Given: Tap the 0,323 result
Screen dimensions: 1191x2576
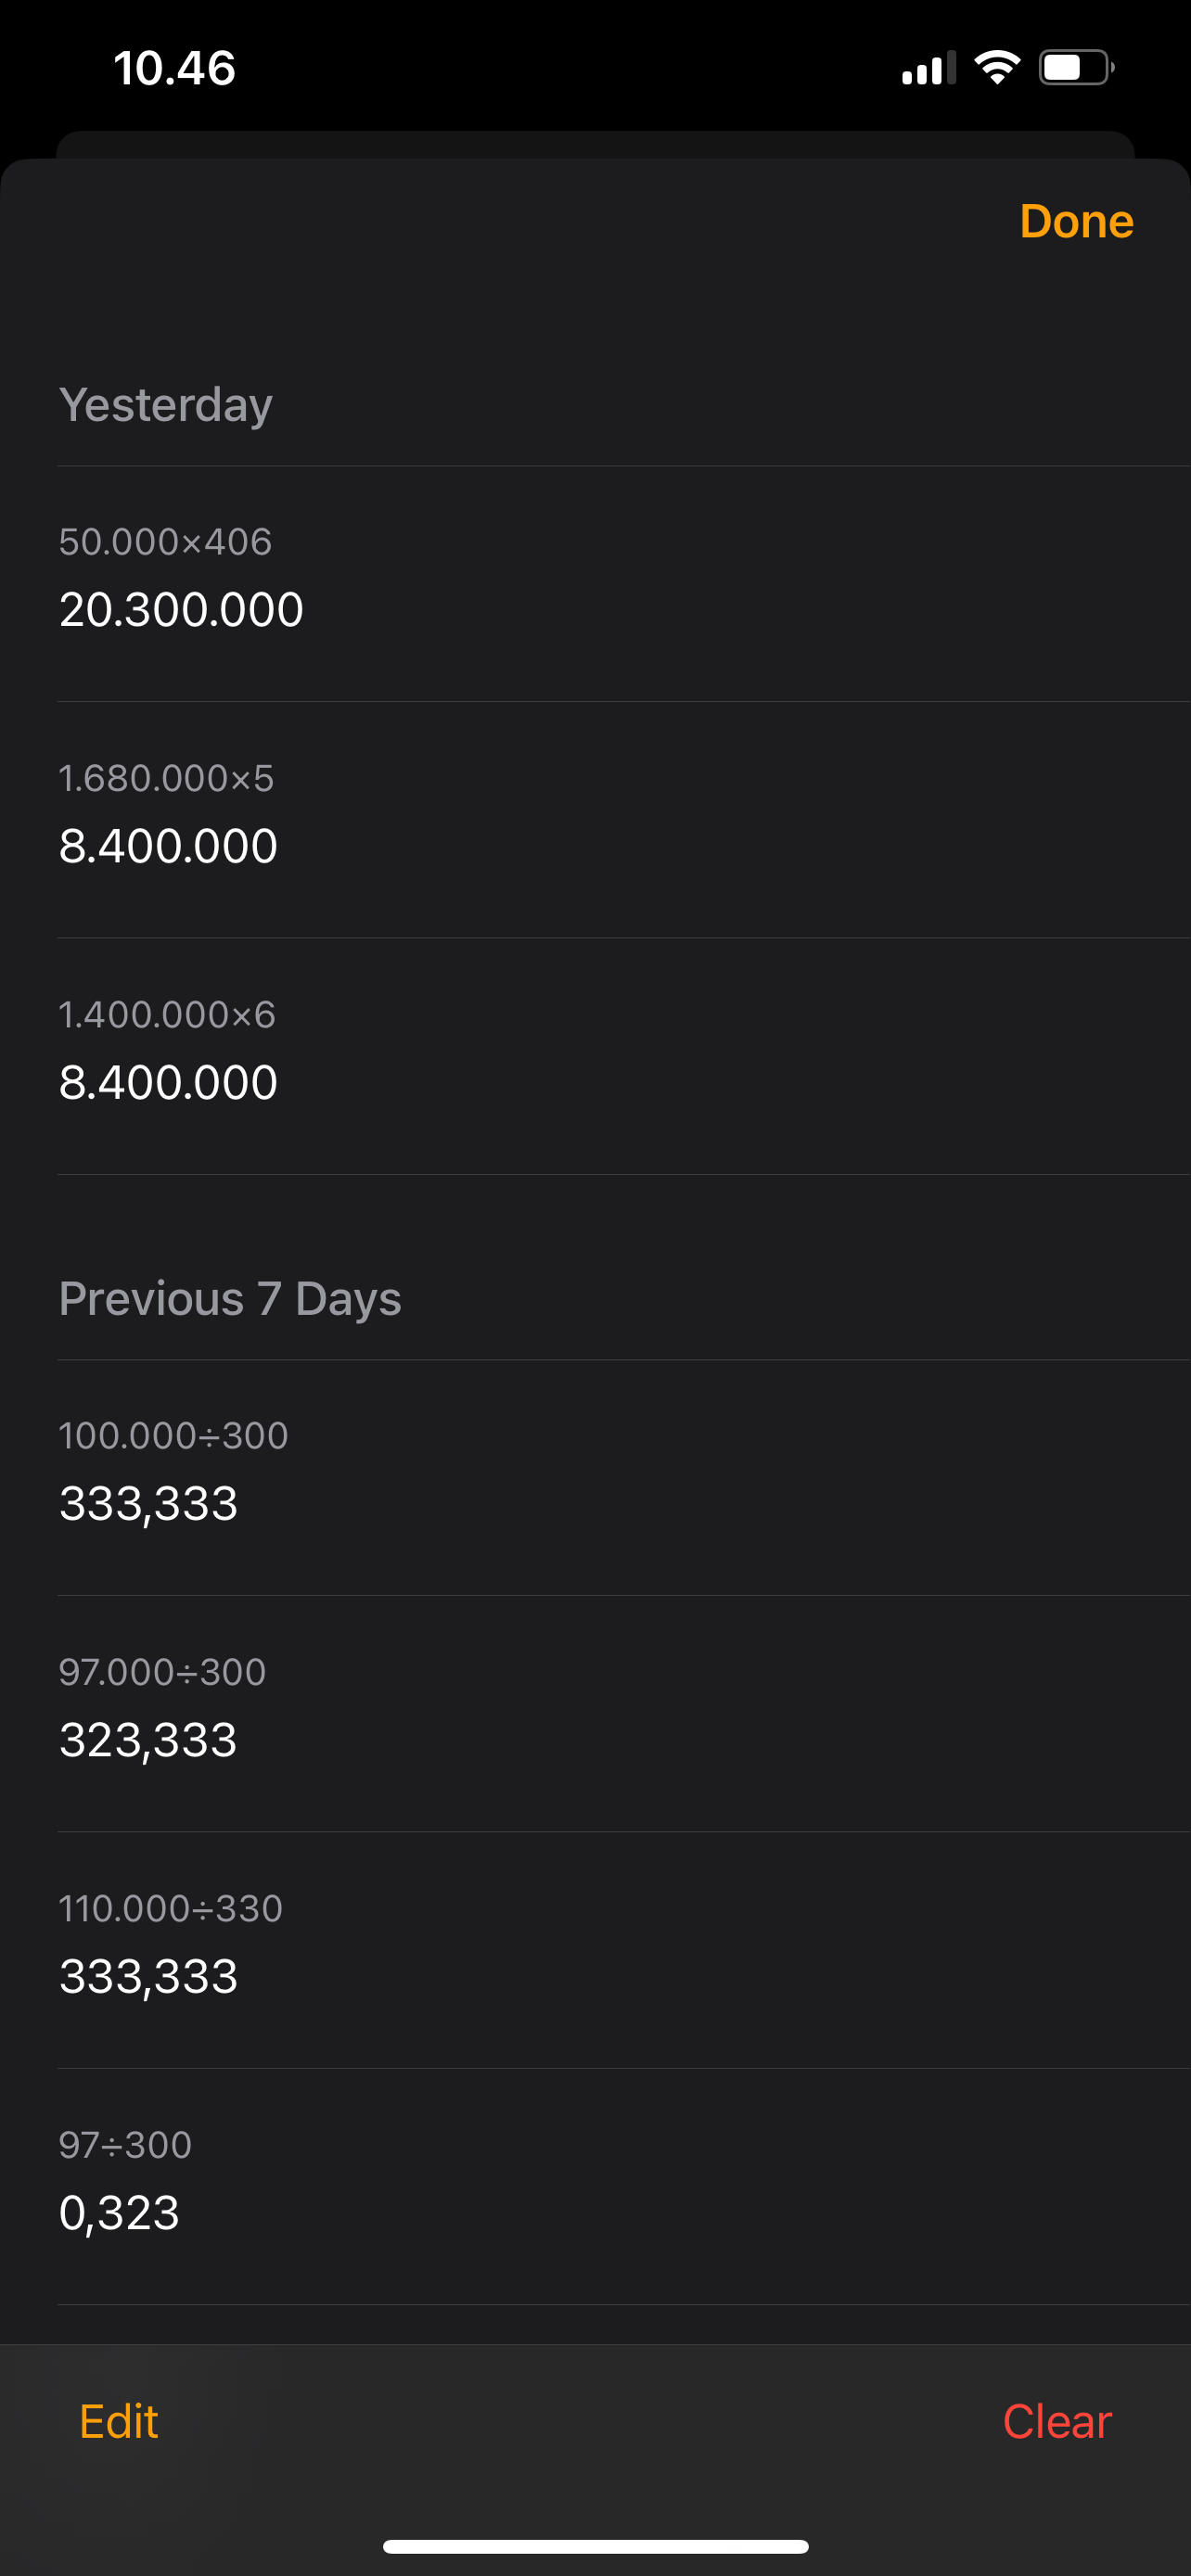Looking at the screenshot, I should pos(119,2212).
